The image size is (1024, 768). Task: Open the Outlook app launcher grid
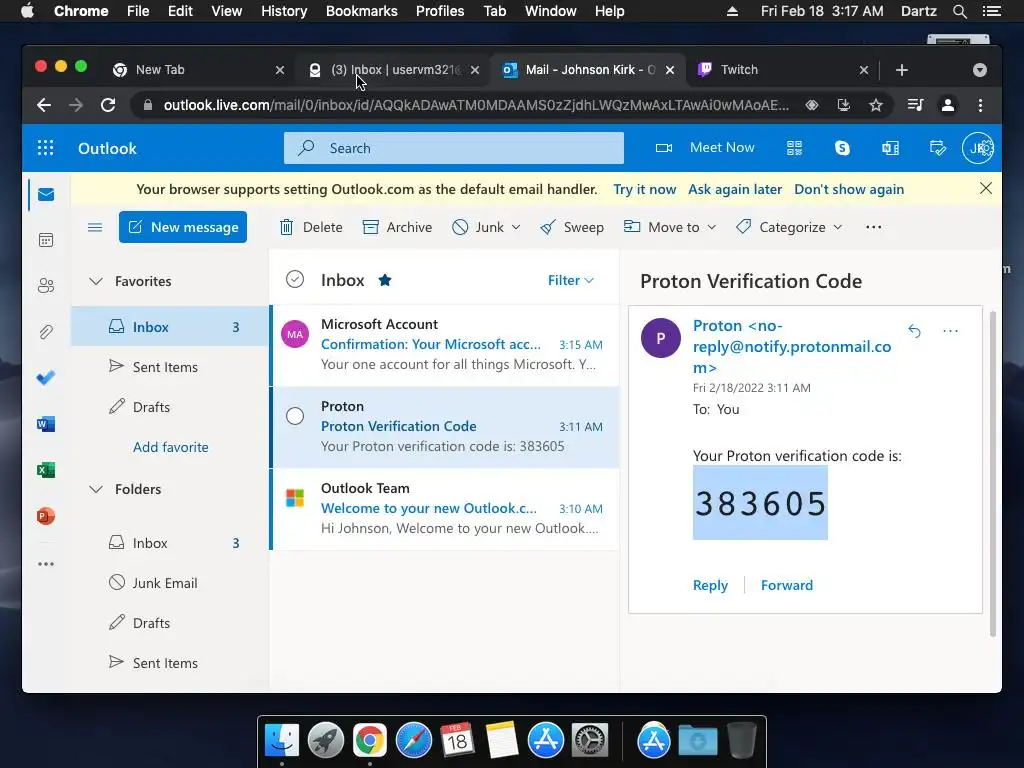click(45, 148)
